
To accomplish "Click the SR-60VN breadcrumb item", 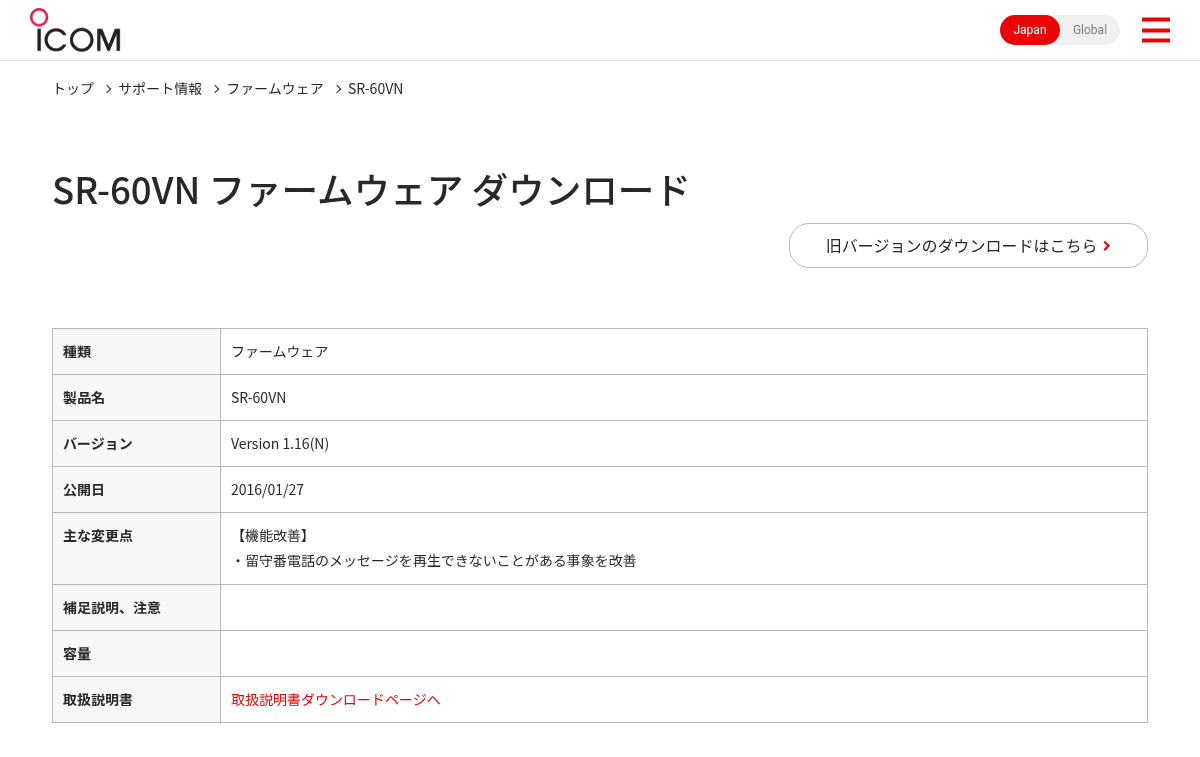I will coord(375,88).
